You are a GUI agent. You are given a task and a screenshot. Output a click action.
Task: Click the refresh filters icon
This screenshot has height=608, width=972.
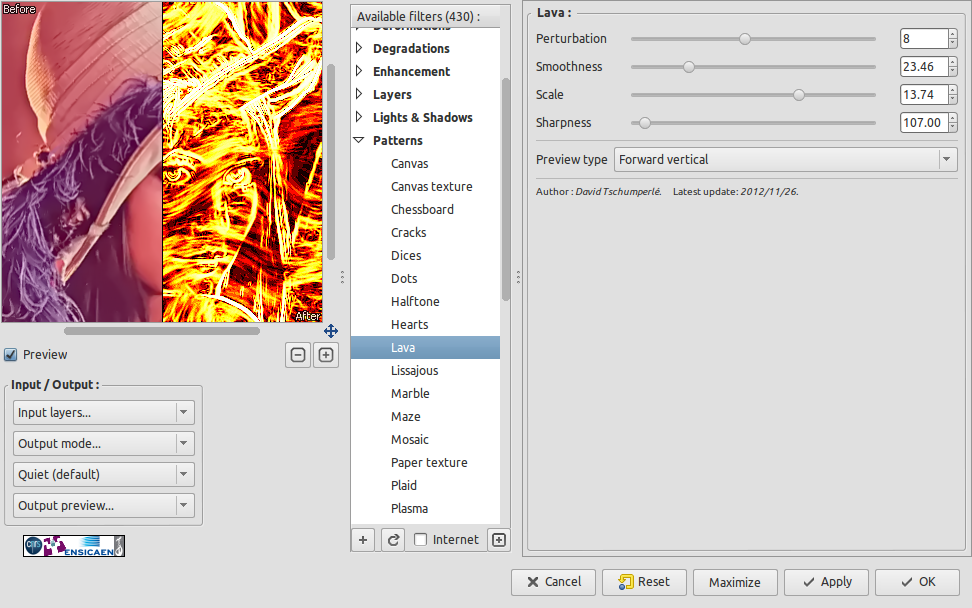pos(394,540)
